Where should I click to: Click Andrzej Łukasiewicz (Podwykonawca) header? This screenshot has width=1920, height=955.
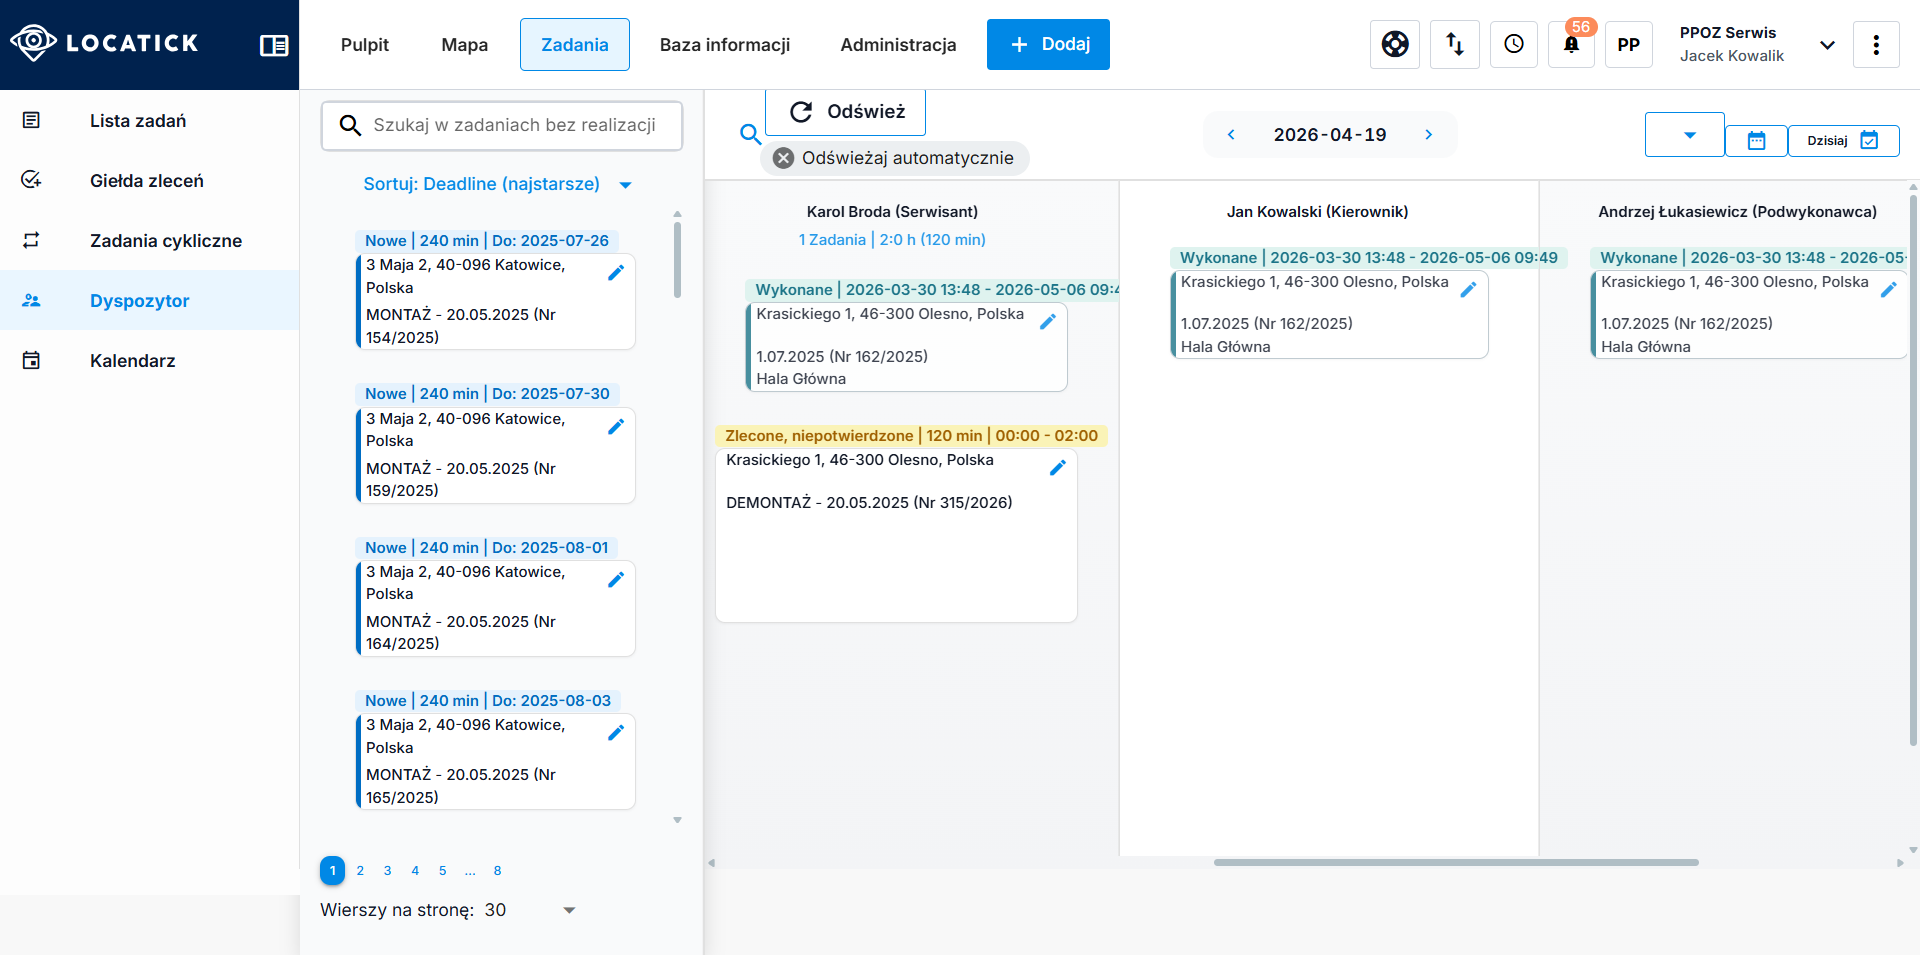pos(1737,212)
